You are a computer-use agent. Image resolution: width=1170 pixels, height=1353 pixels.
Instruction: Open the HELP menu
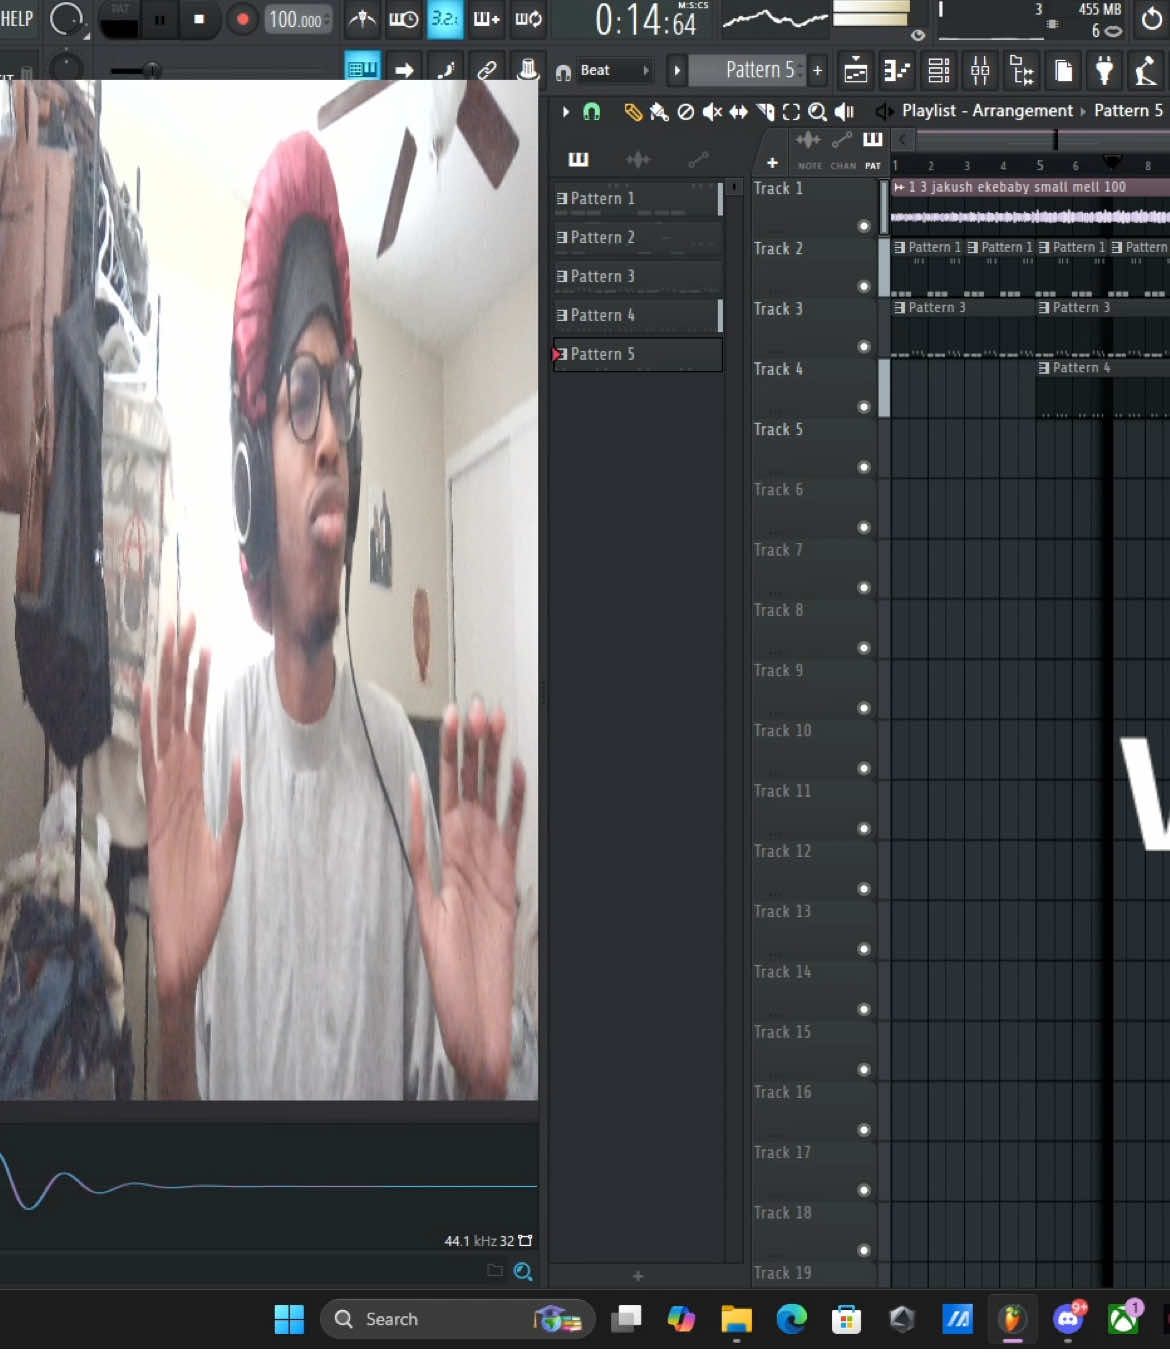pyautogui.click(x=16, y=19)
